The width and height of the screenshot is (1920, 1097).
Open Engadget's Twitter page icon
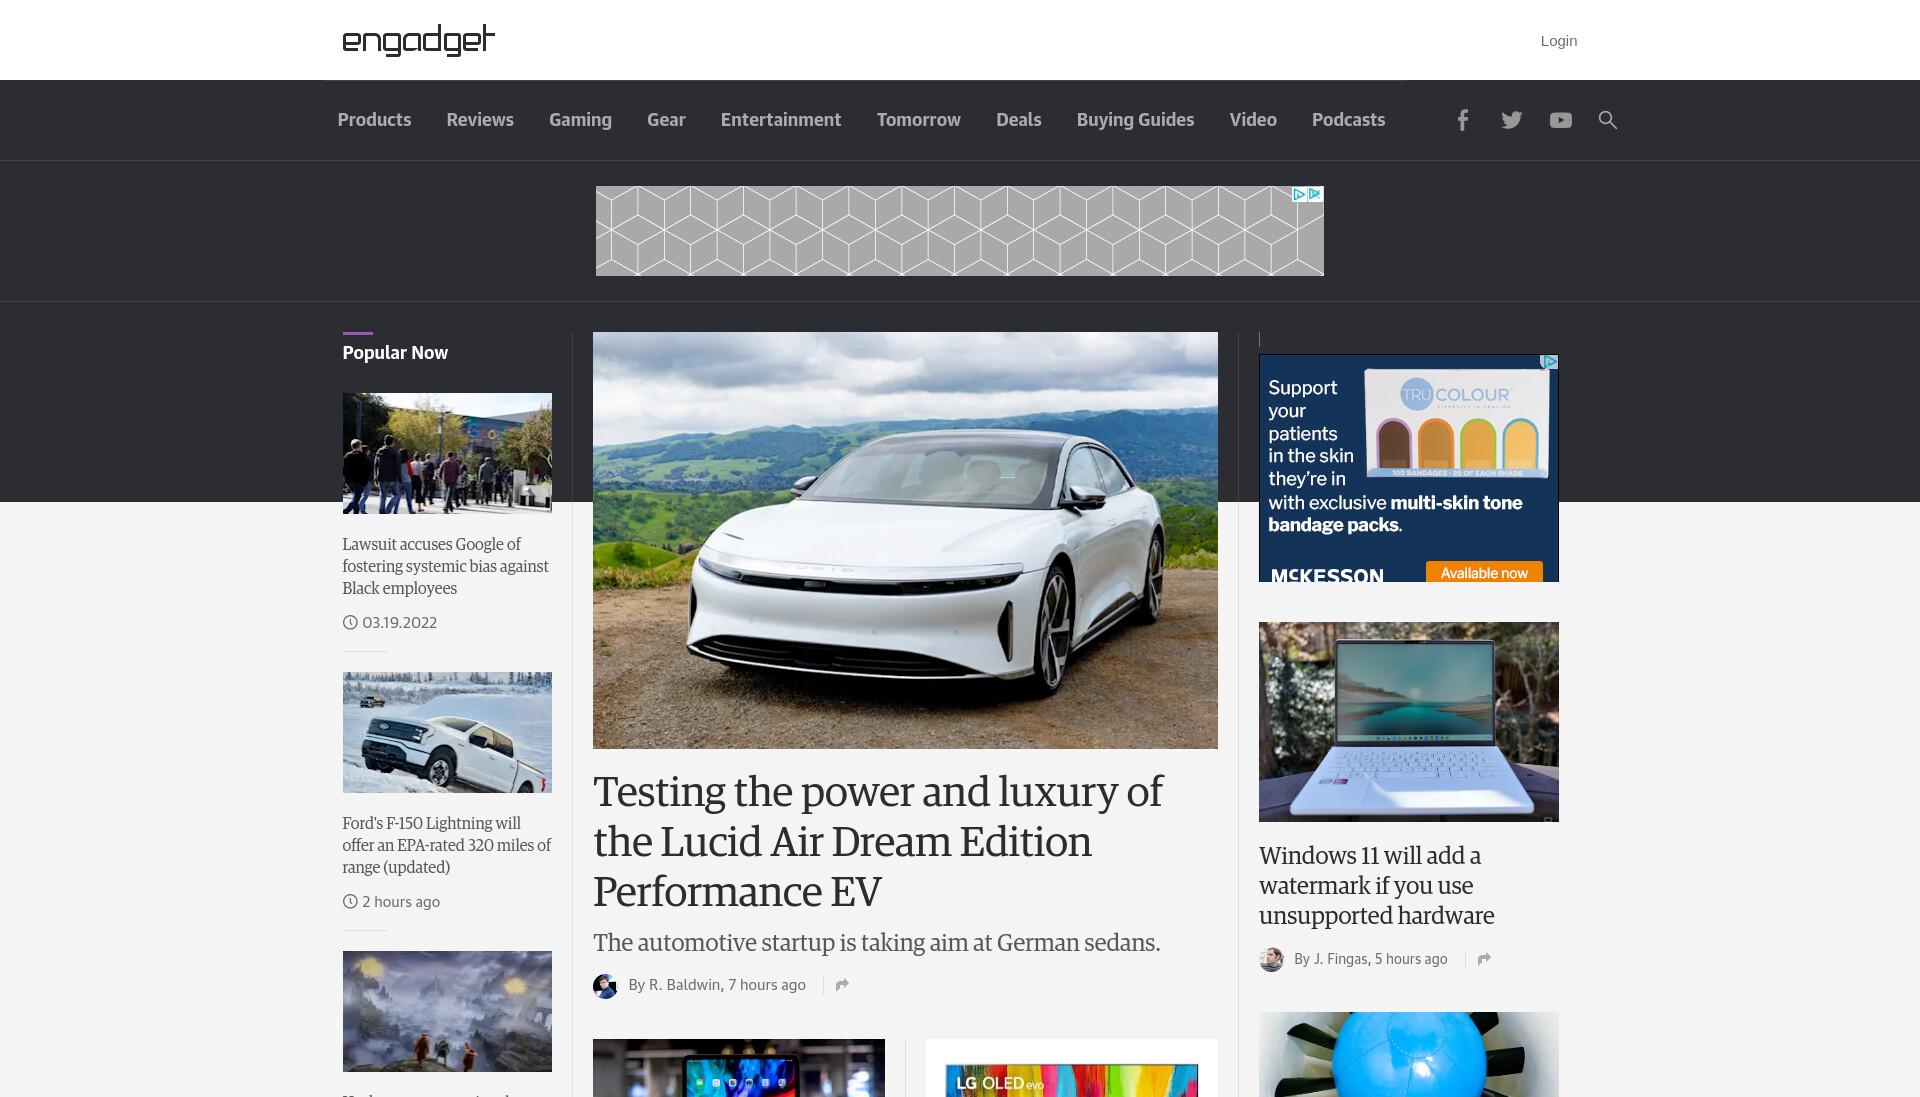(x=1511, y=120)
